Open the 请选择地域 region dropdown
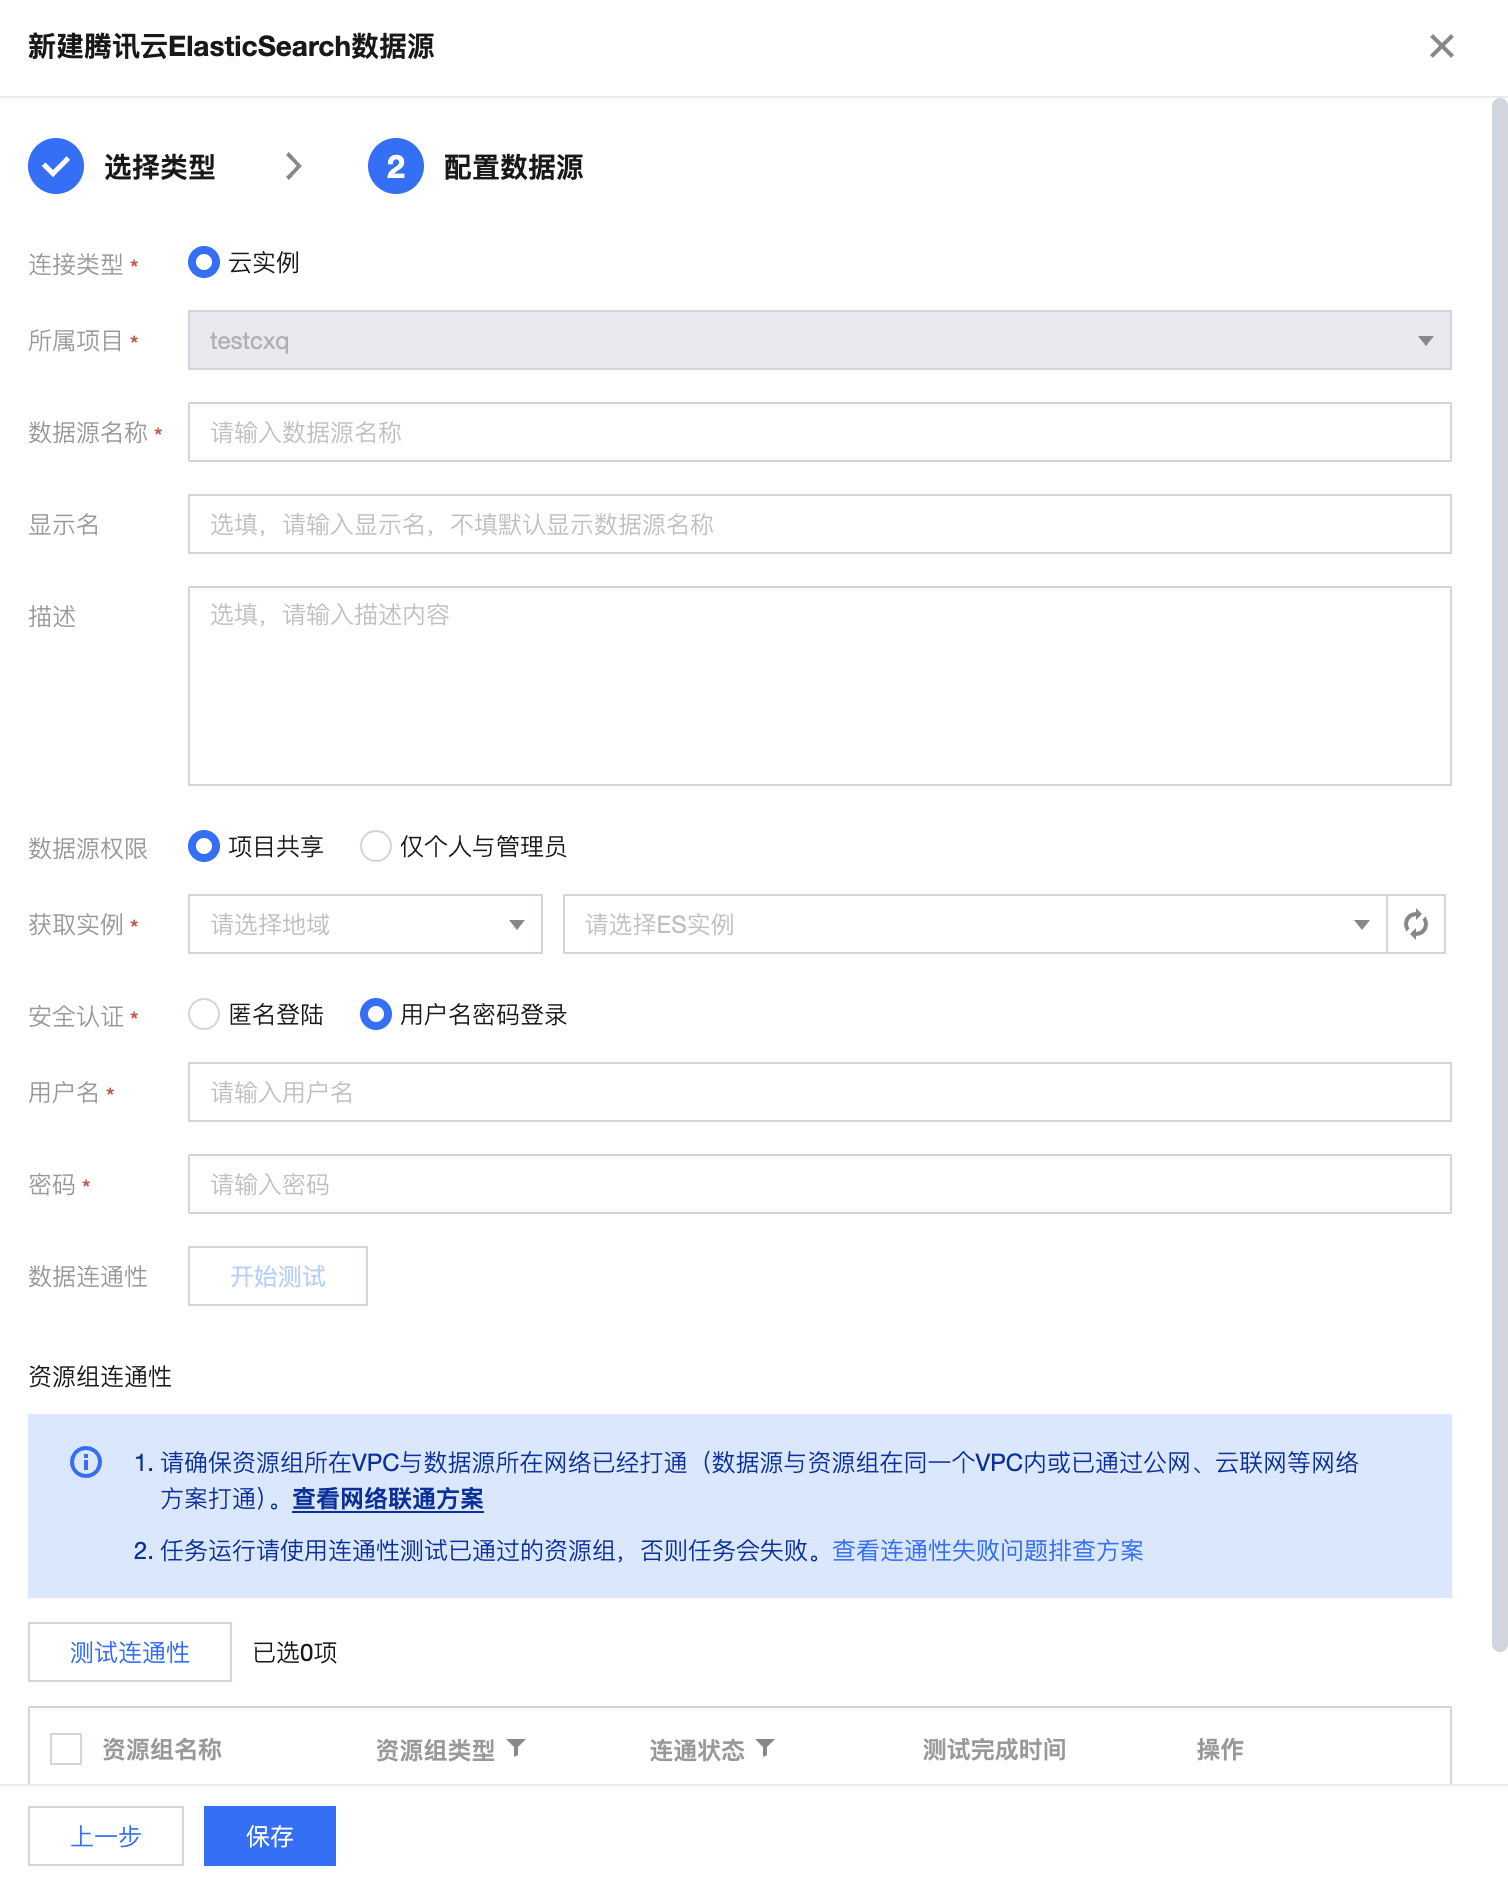Image resolution: width=1508 pixels, height=1884 pixels. pos(365,924)
